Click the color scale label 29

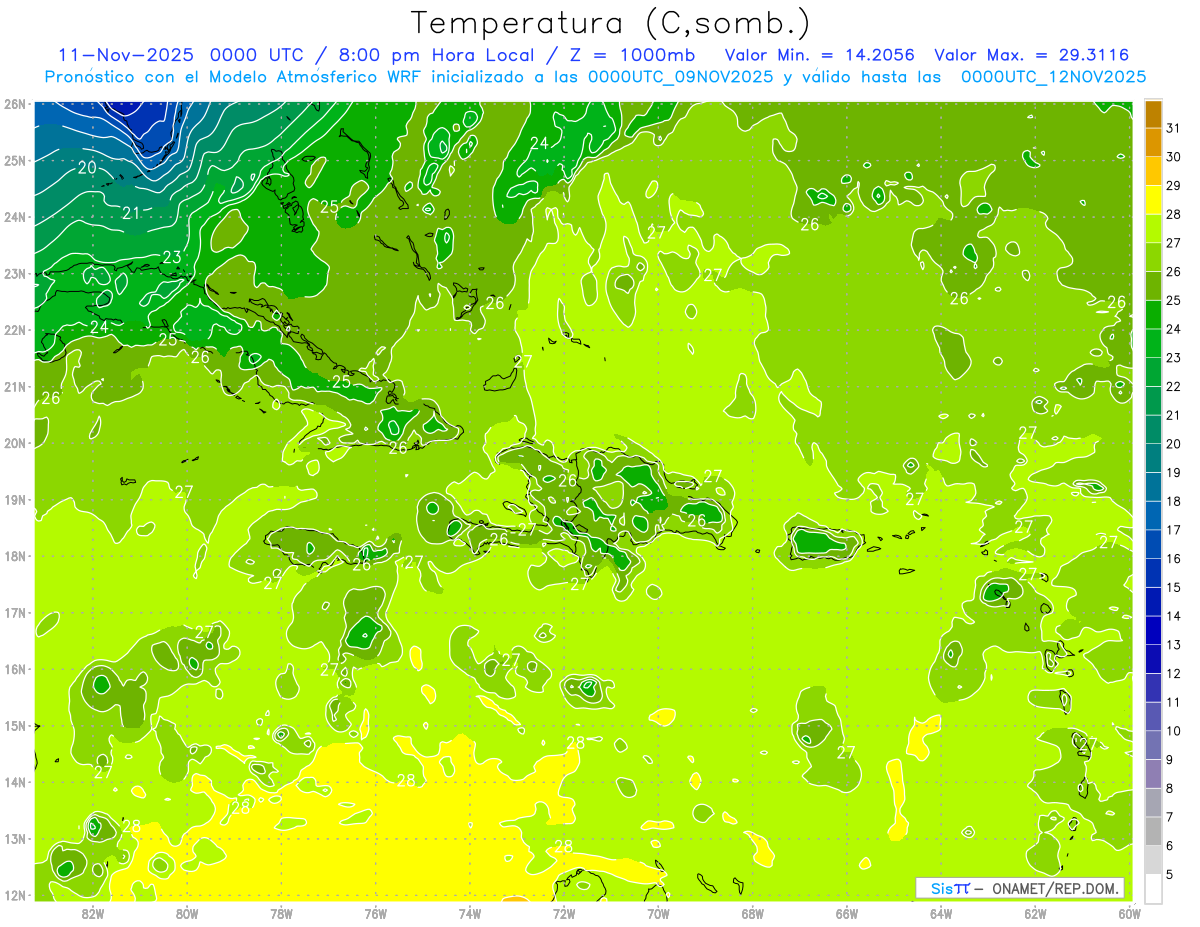1174,186
